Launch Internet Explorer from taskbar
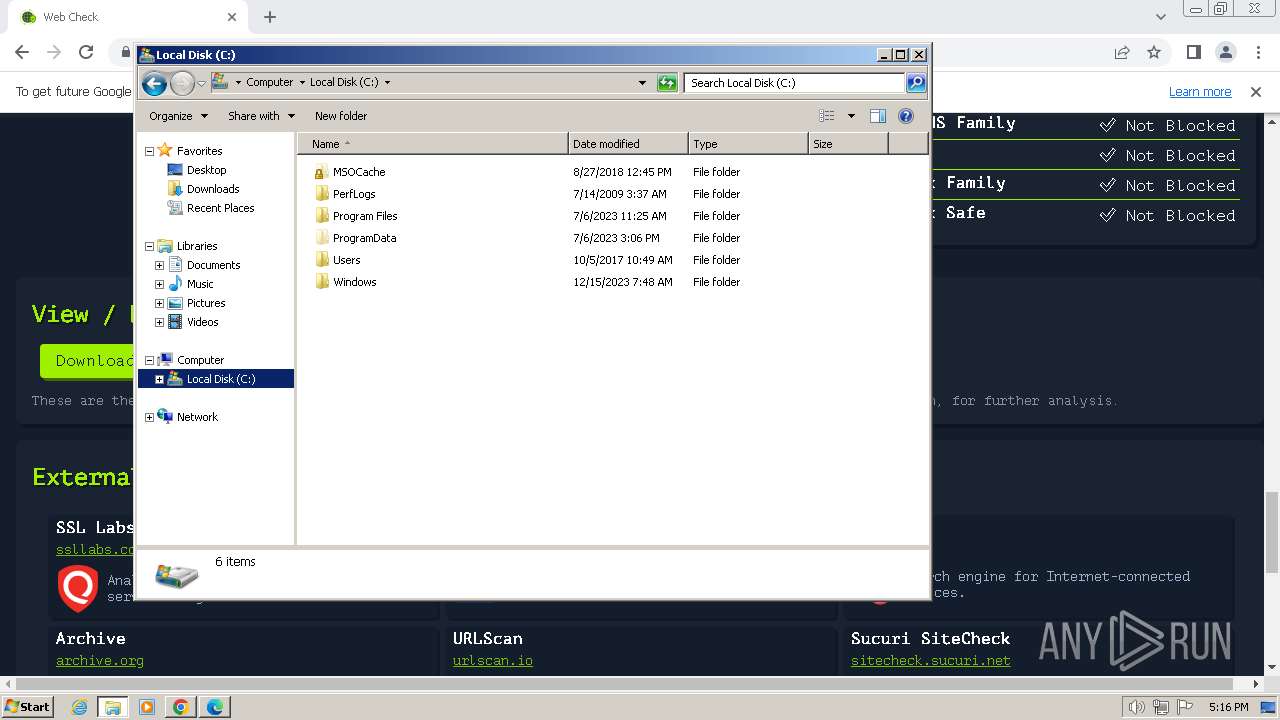The image size is (1280, 720). tap(79, 707)
